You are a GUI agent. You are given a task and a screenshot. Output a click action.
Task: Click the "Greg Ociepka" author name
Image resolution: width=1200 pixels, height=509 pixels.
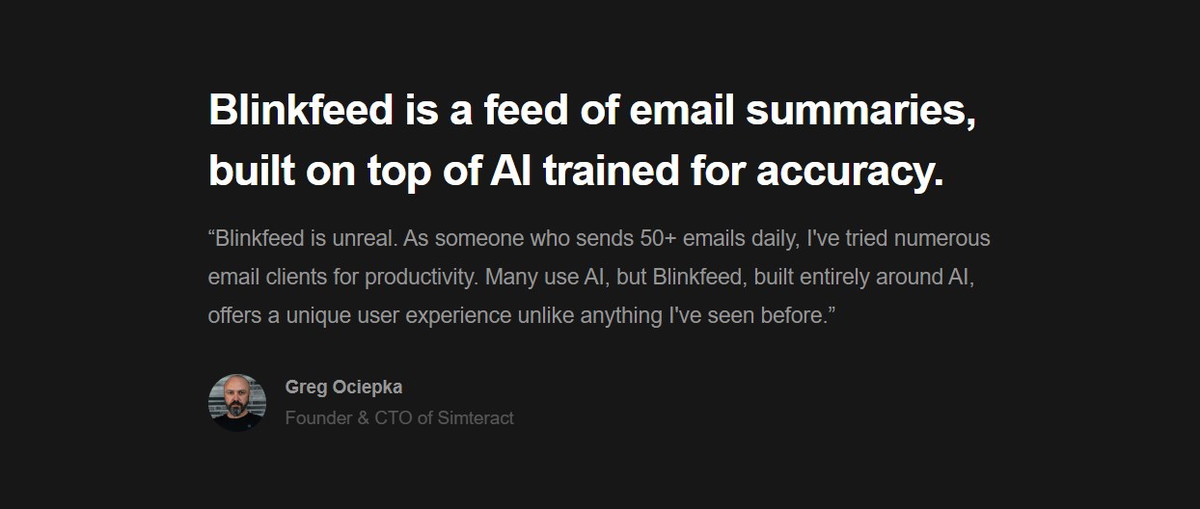tap(344, 387)
